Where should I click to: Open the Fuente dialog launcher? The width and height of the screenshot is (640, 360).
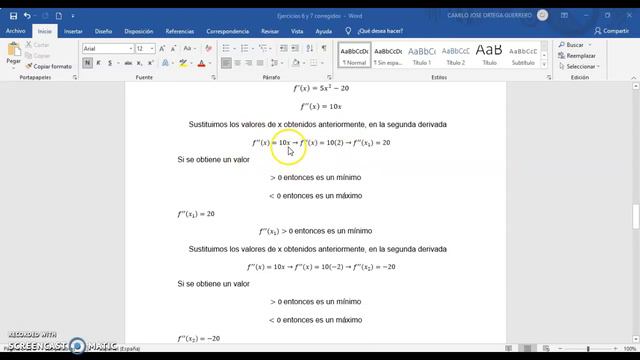pyautogui.click(x=213, y=77)
